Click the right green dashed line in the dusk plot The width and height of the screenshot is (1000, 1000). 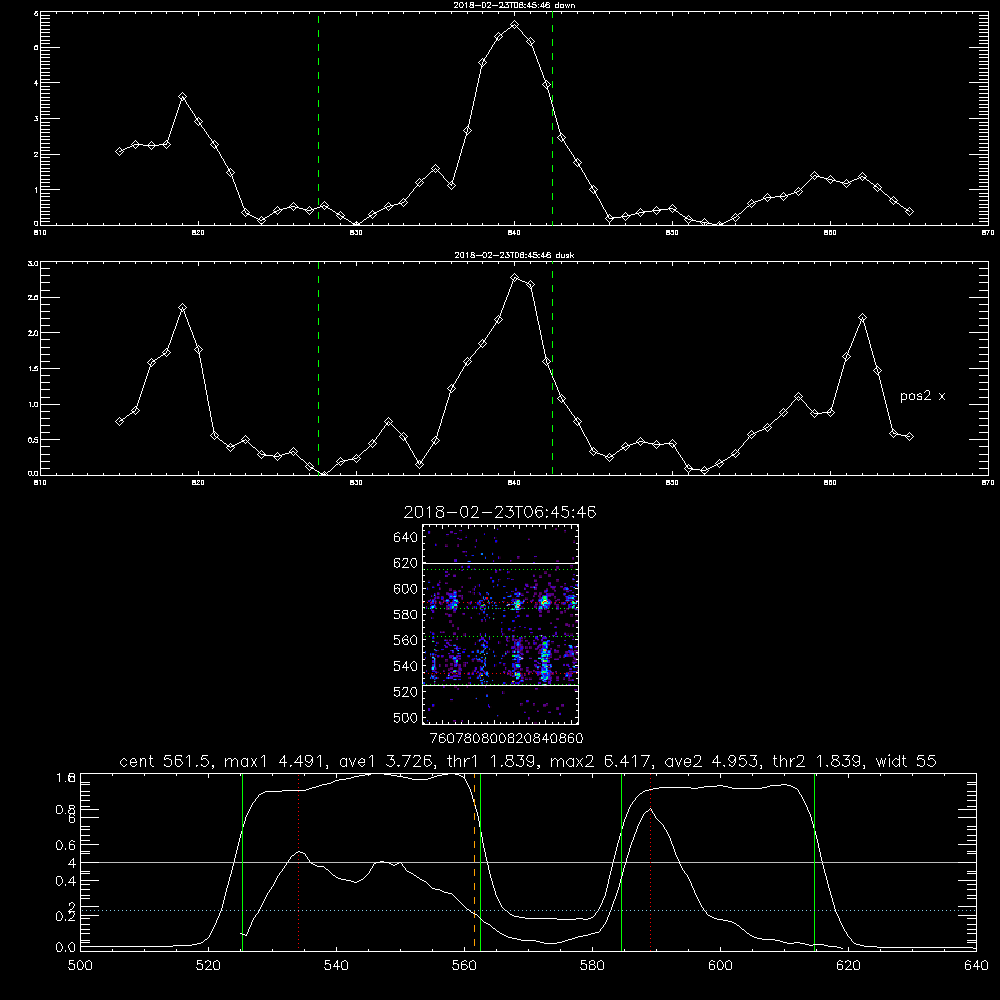tap(552, 368)
